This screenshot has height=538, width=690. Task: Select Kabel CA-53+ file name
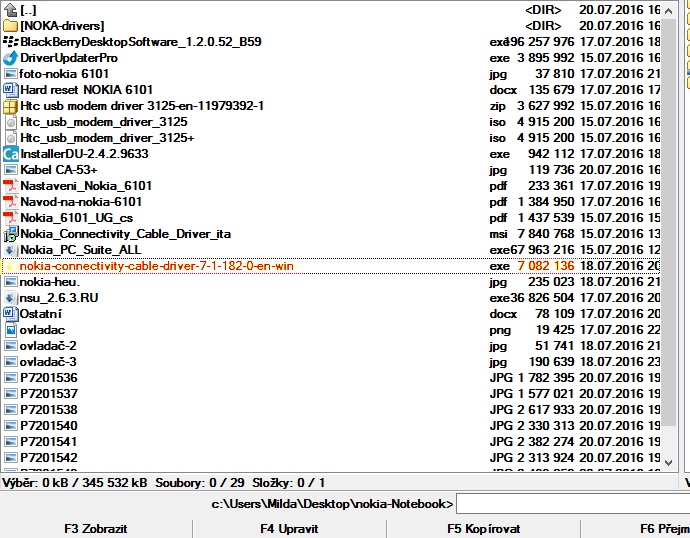tap(59, 170)
